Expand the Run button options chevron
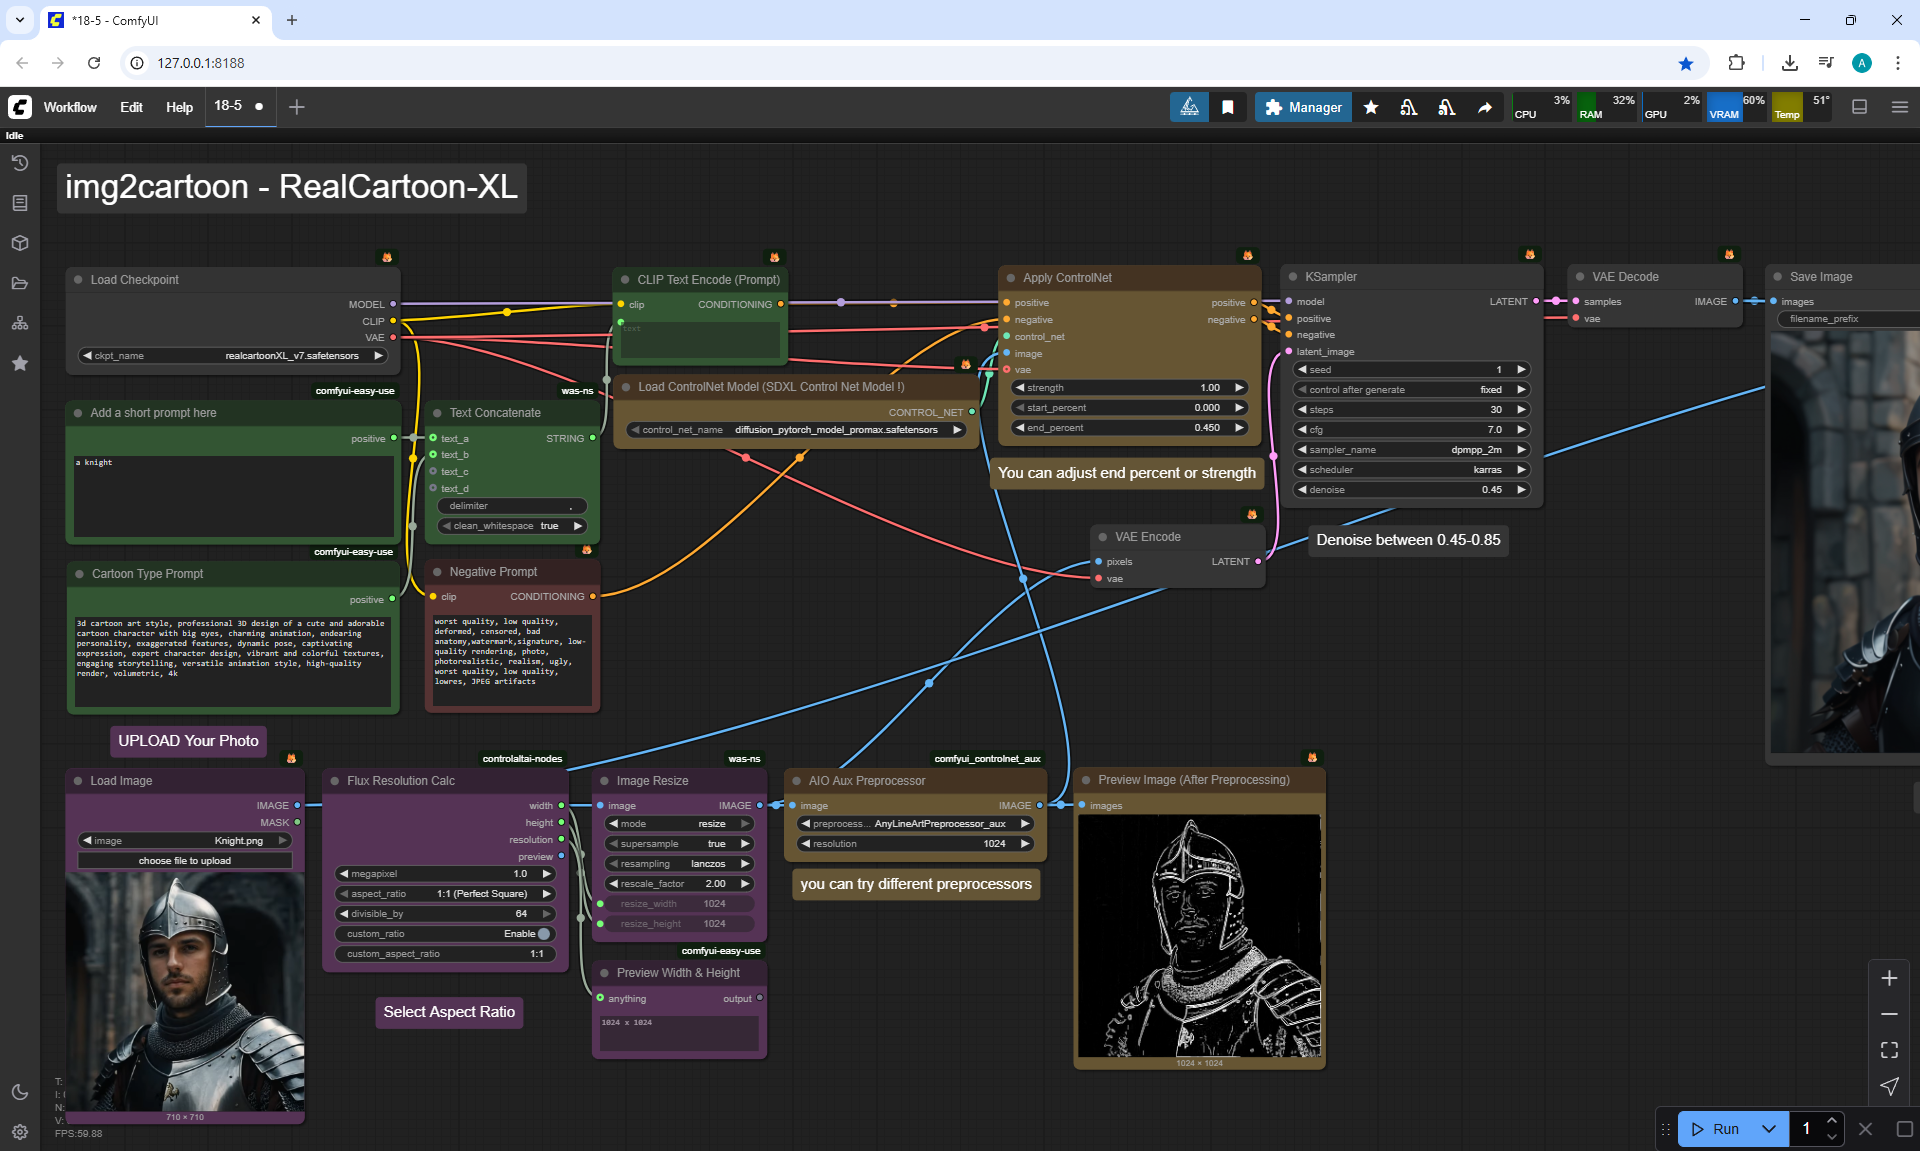 [1768, 1129]
